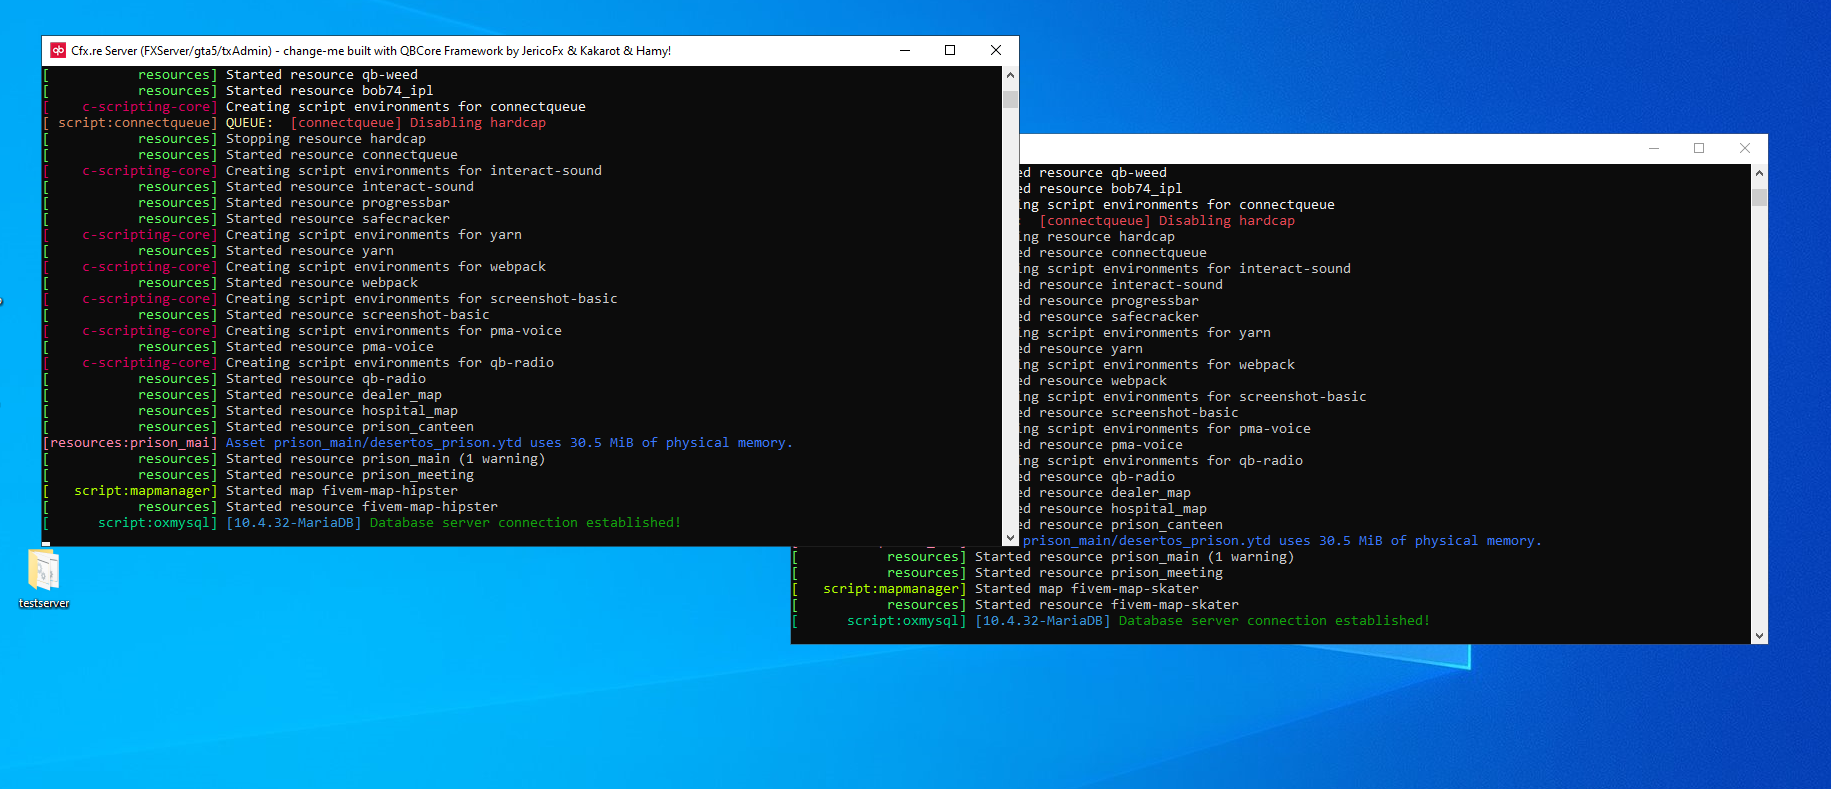The image size is (1831, 789).
Task: Click 'Started resource fivem-map-skater' in background console
Action: pos(1107,605)
